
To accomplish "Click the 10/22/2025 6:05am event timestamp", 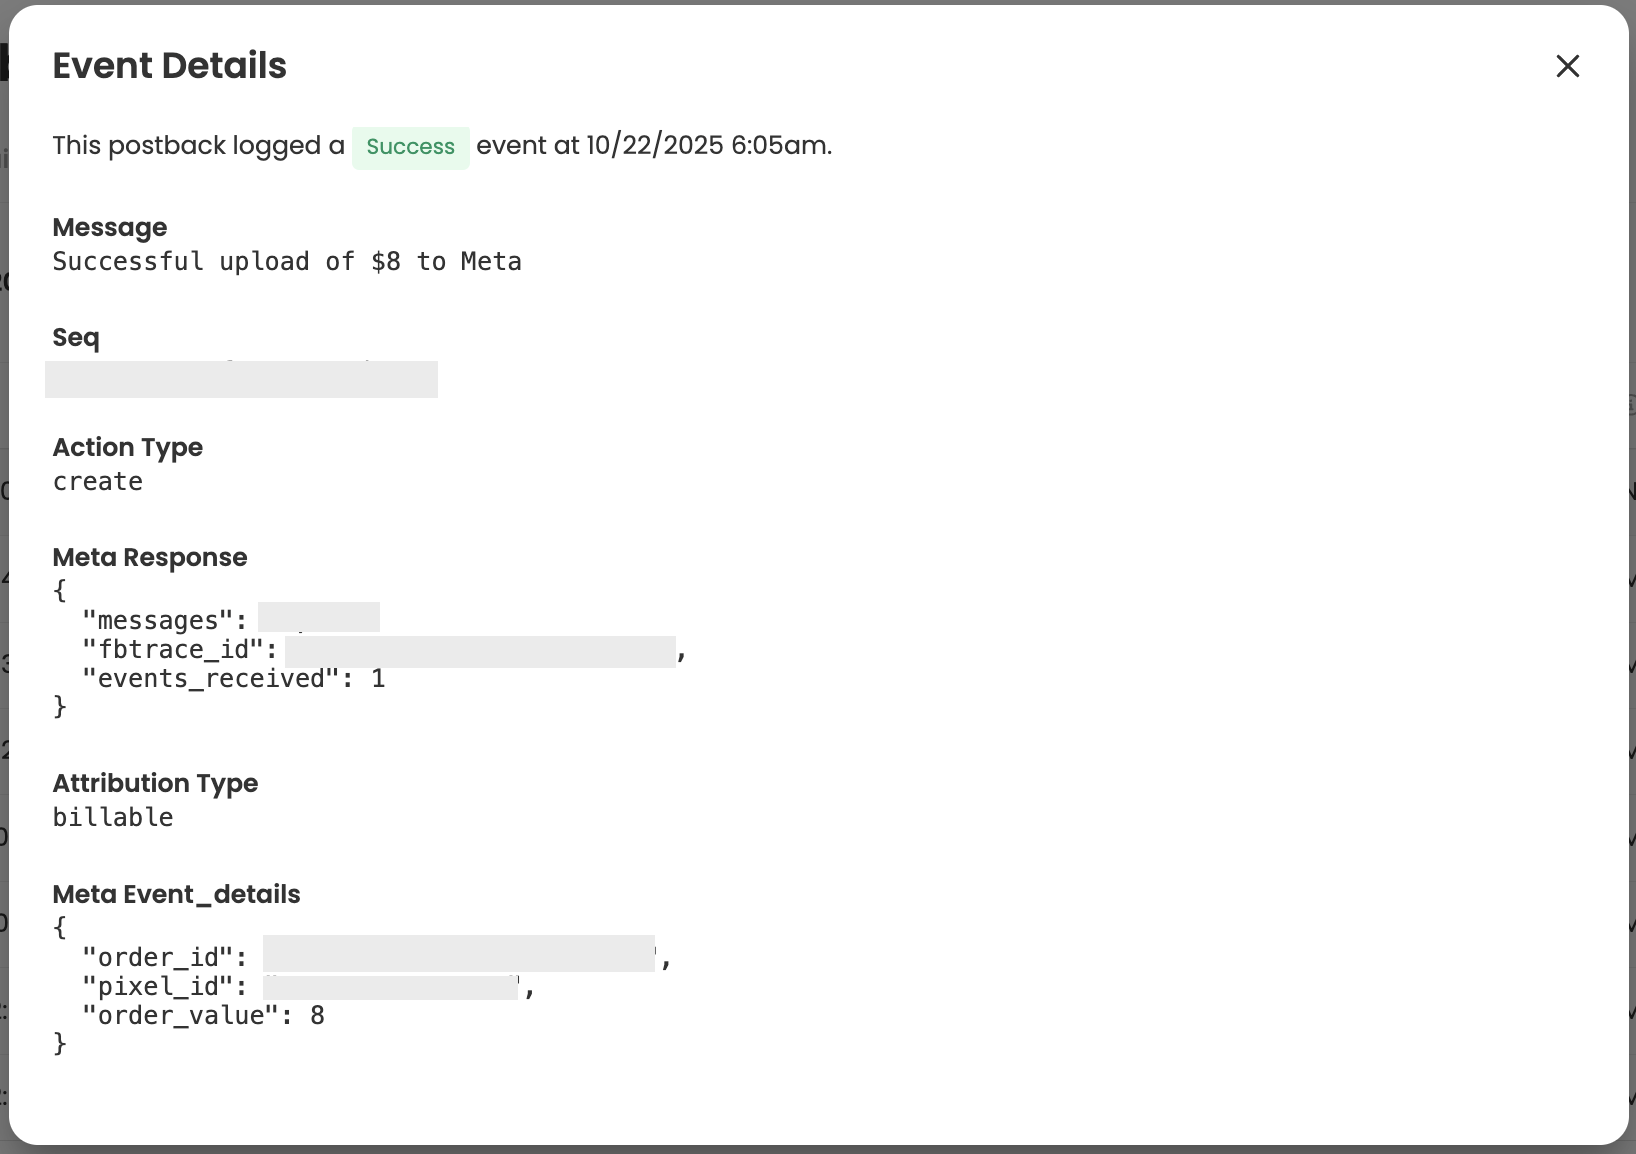I will click(707, 146).
